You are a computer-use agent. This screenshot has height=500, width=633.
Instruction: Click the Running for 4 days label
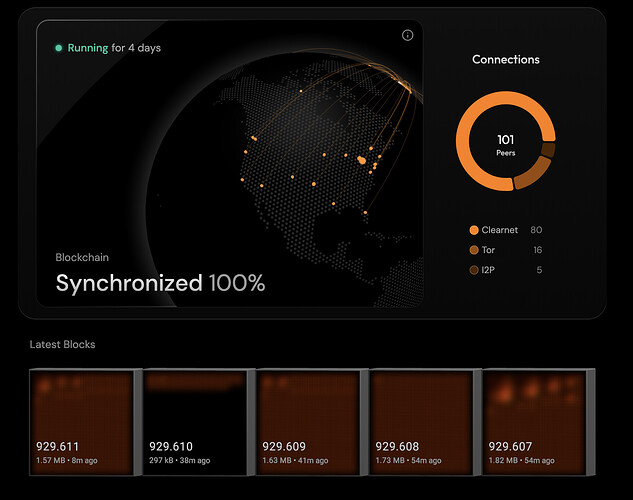pos(113,48)
